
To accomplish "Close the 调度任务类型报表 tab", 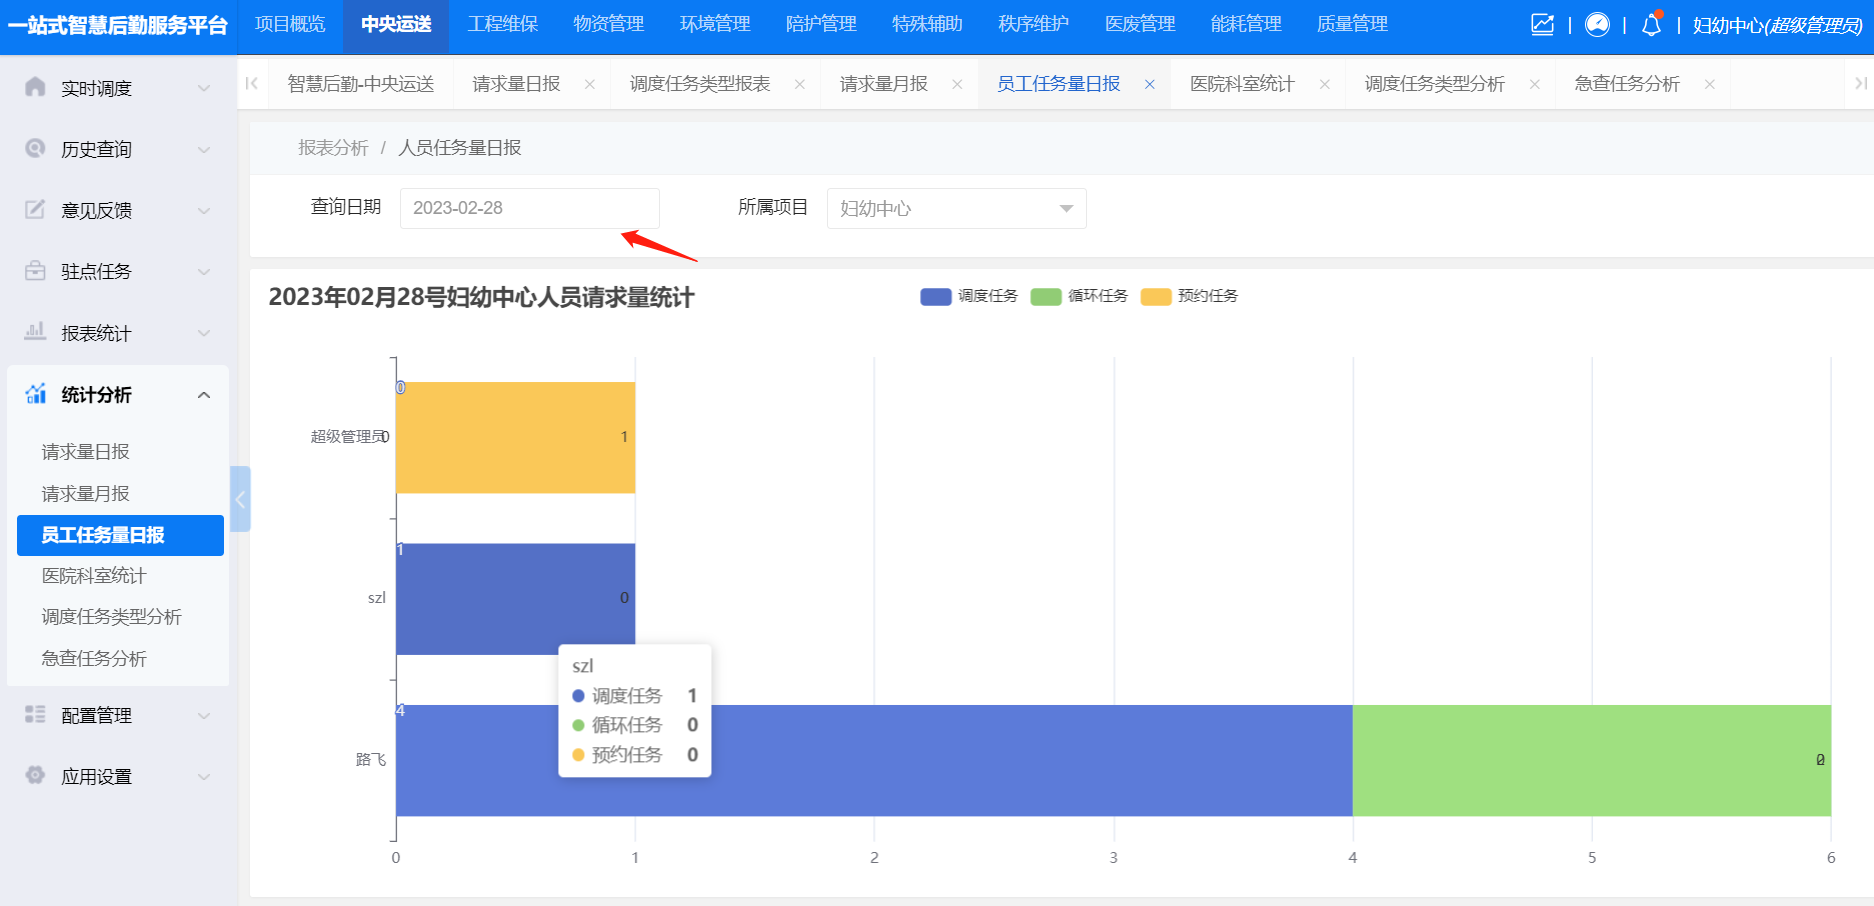I will (800, 84).
